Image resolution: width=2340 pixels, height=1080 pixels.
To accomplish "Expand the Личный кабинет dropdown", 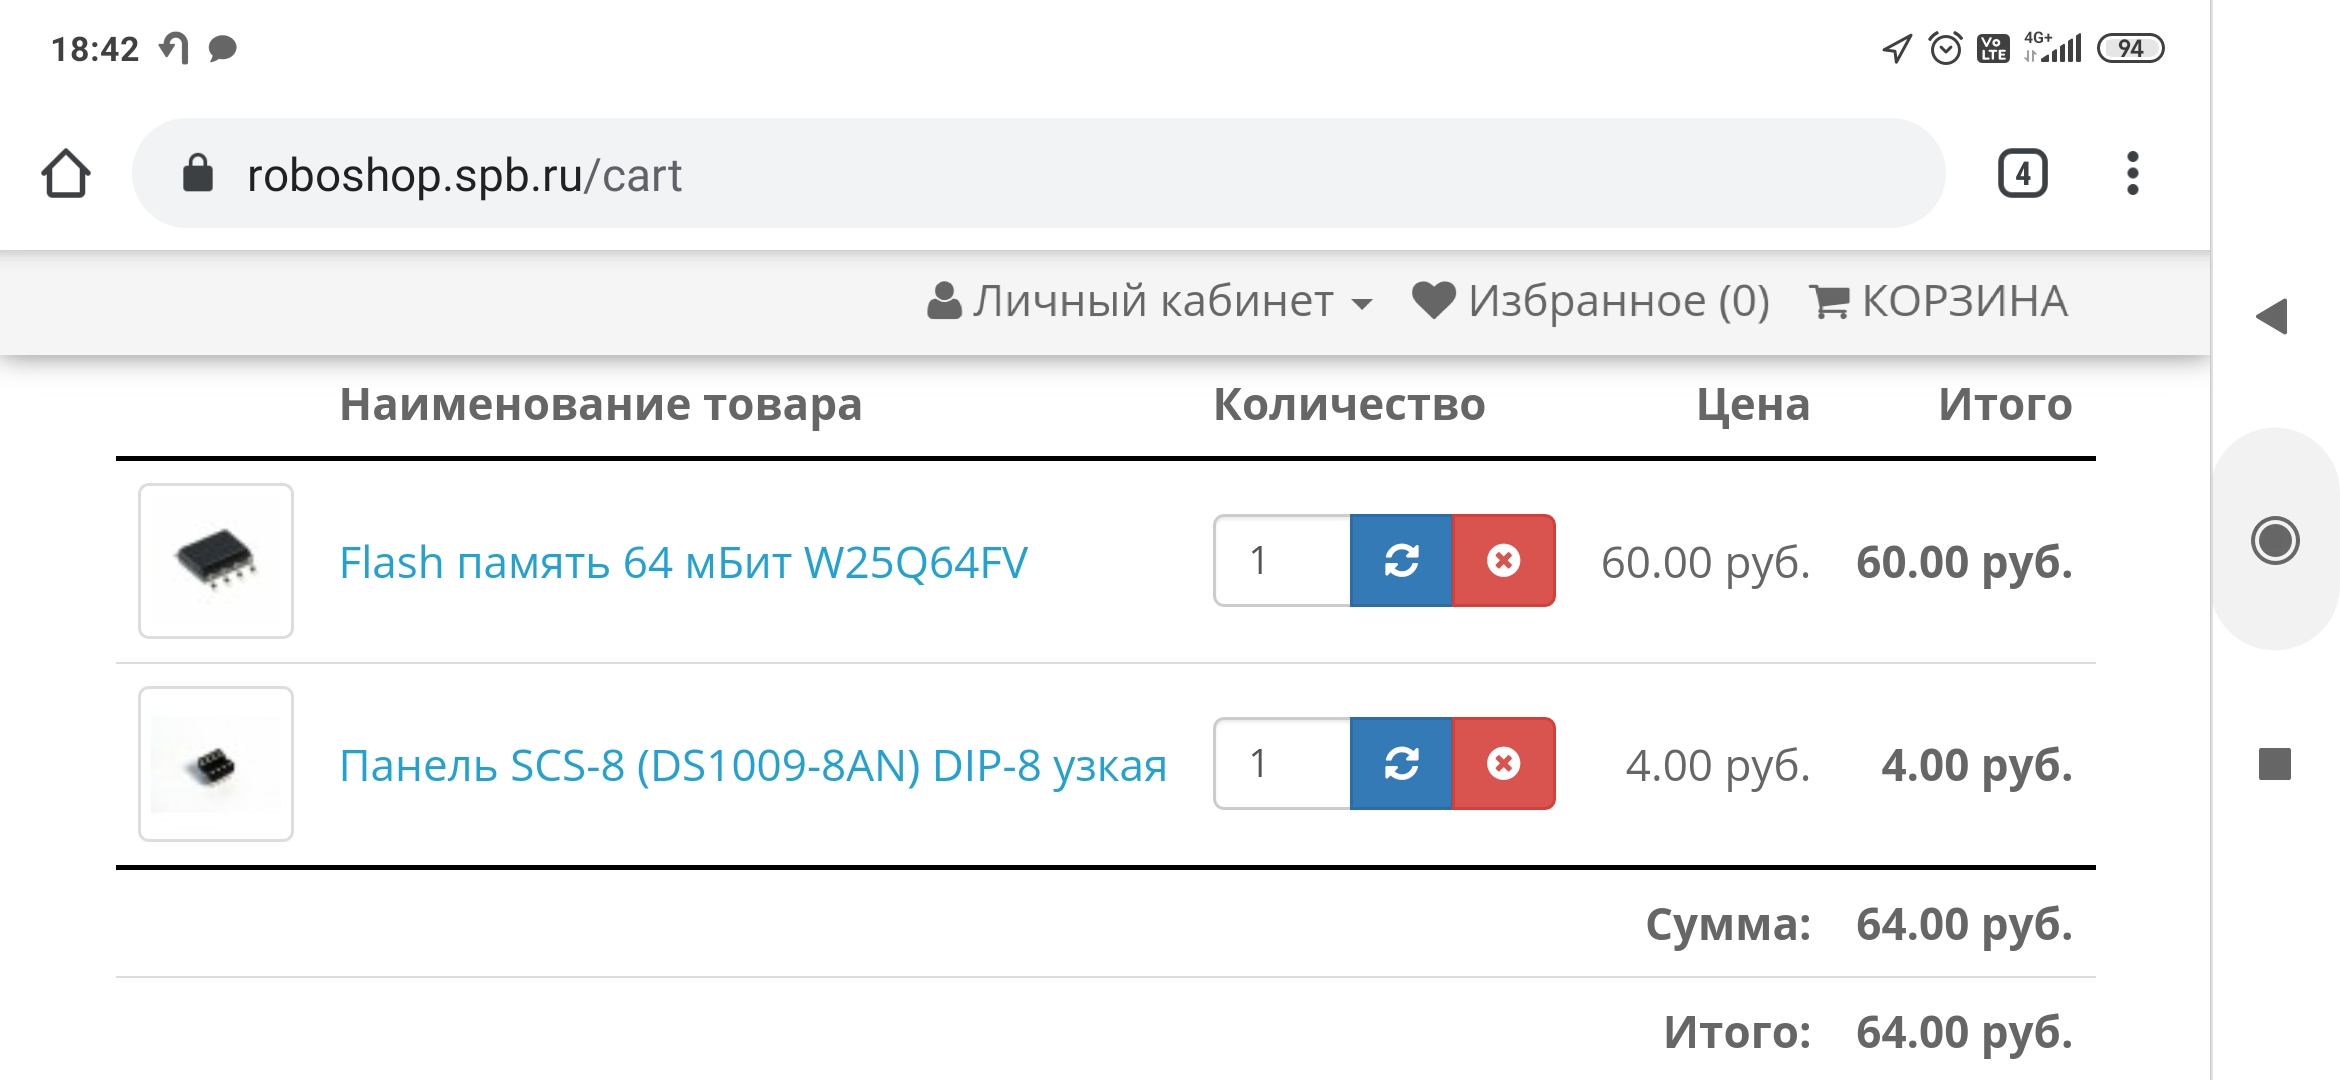I will tap(1151, 301).
